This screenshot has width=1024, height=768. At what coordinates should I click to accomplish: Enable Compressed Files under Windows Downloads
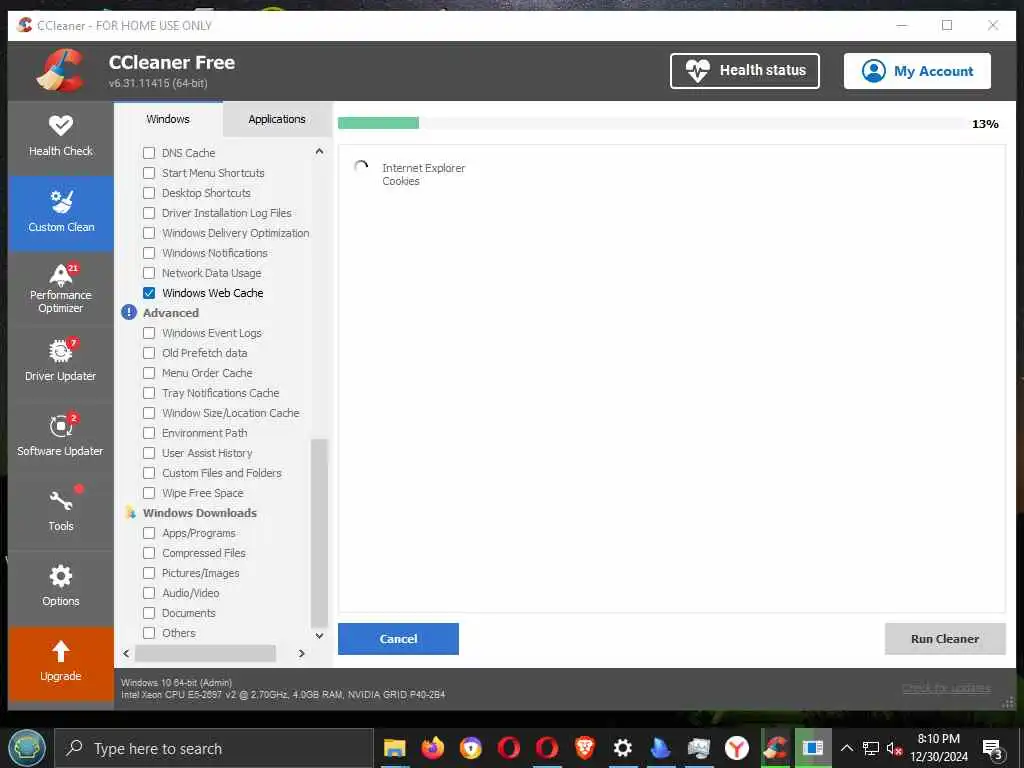[x=149, y=553]
